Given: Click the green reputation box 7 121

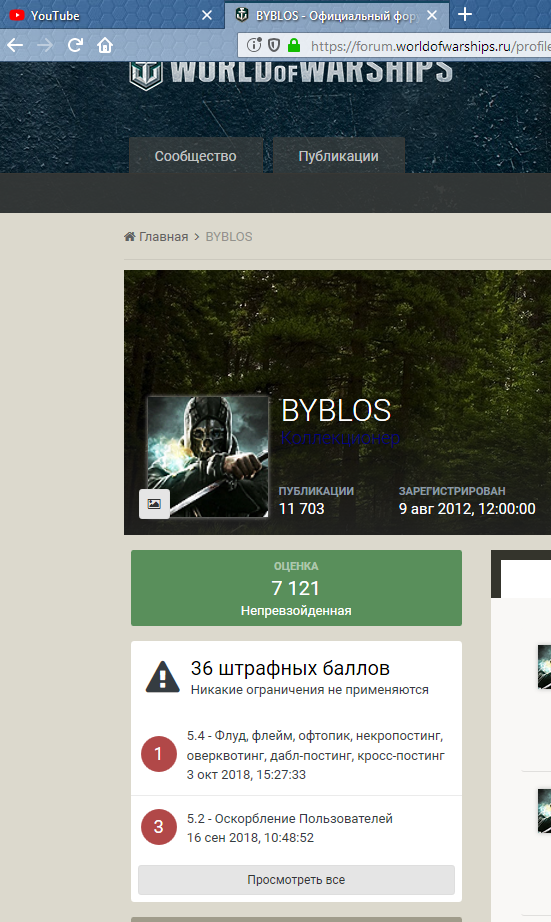Looking at the screenshot, I should (x=296, y=588).
